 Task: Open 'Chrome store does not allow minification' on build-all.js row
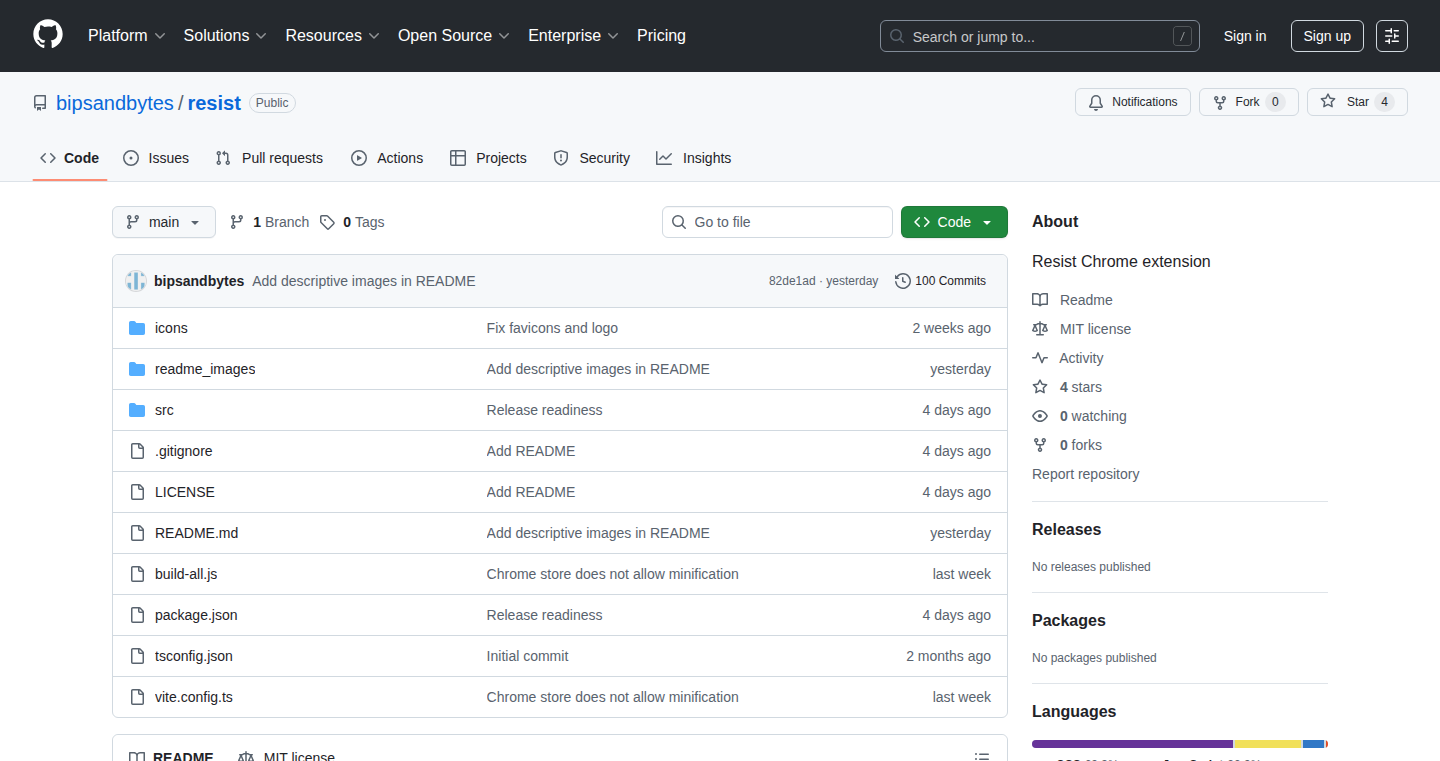pos(613,574)
